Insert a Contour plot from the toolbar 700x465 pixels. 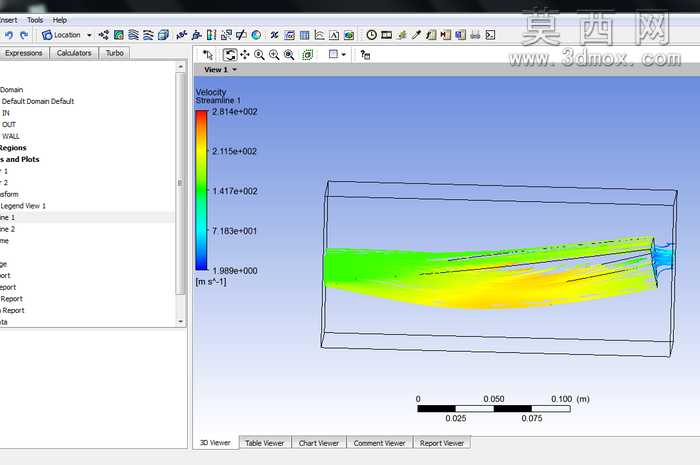point(119,35)
